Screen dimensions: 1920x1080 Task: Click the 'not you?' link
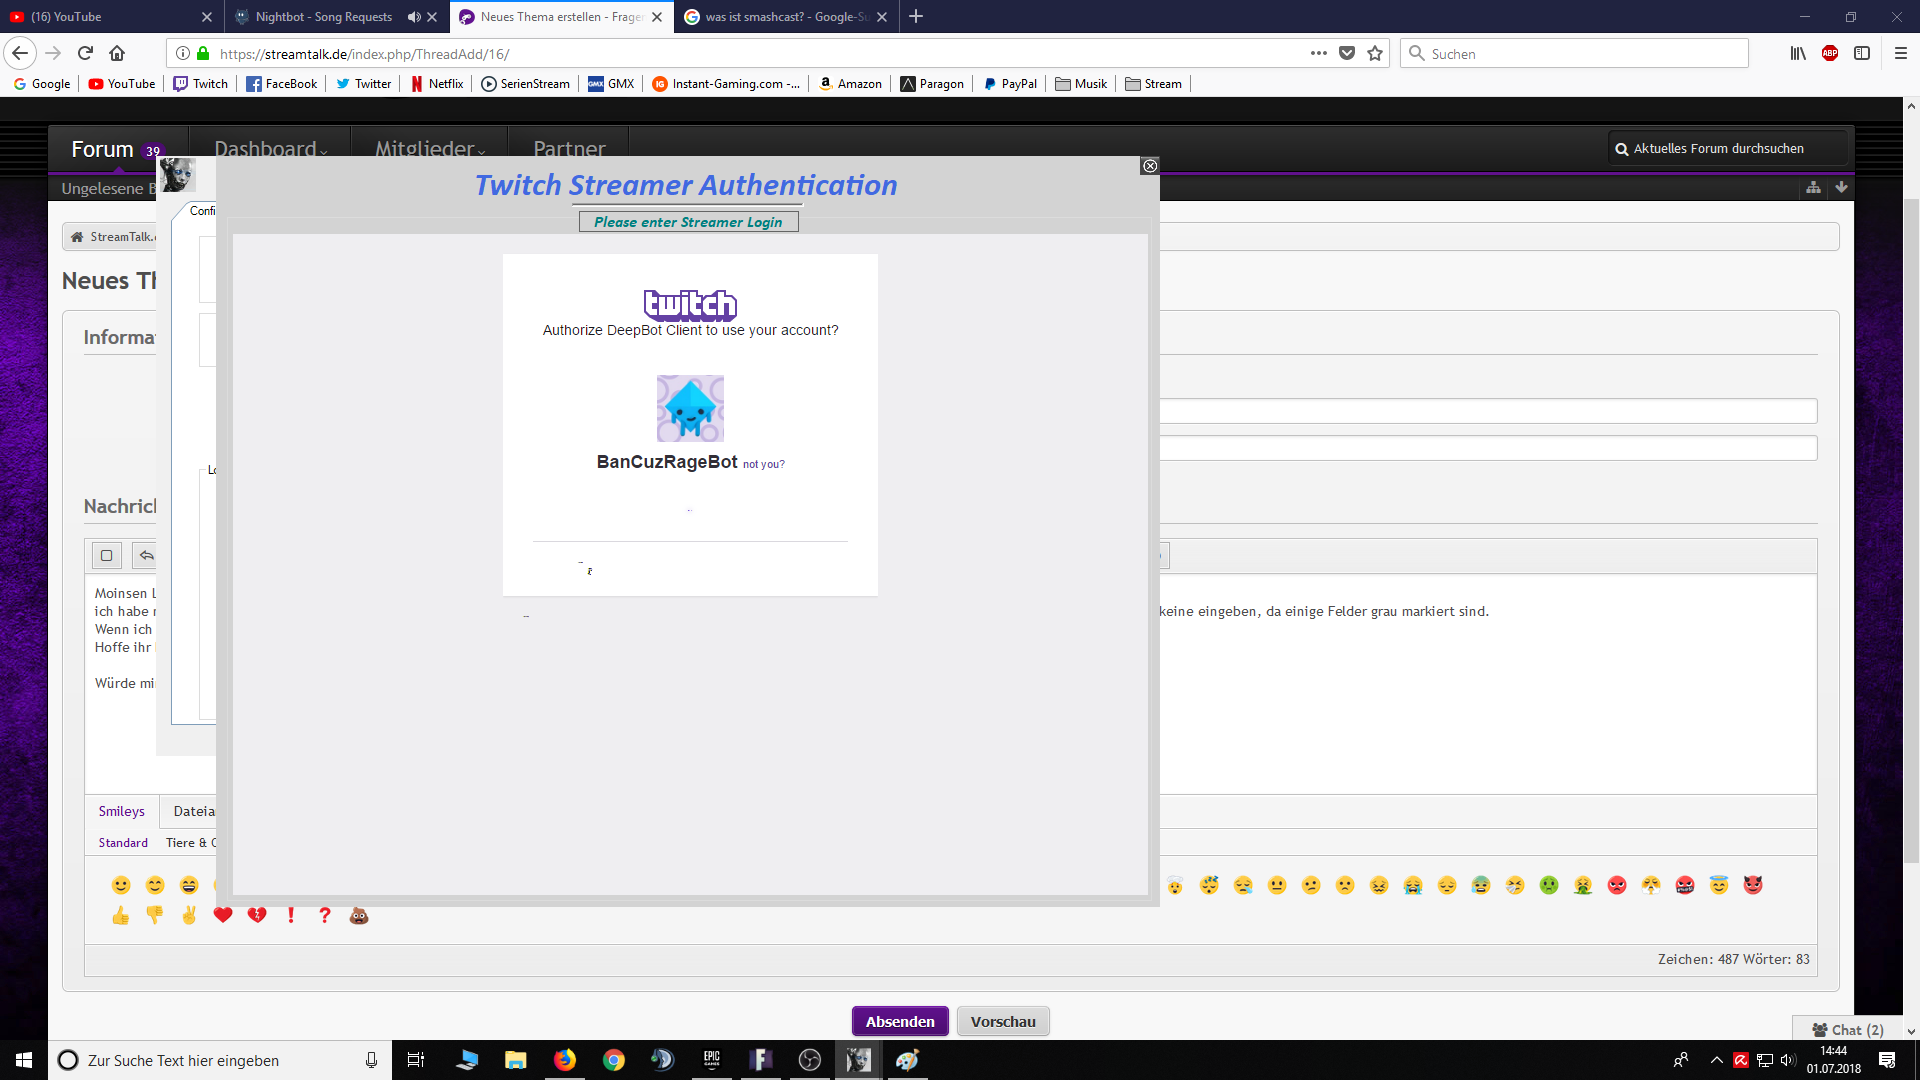click(x=763, y=464)
